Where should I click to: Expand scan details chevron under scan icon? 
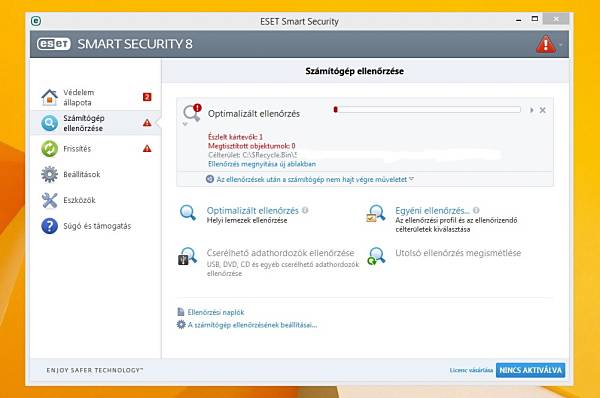pos(185,124)
